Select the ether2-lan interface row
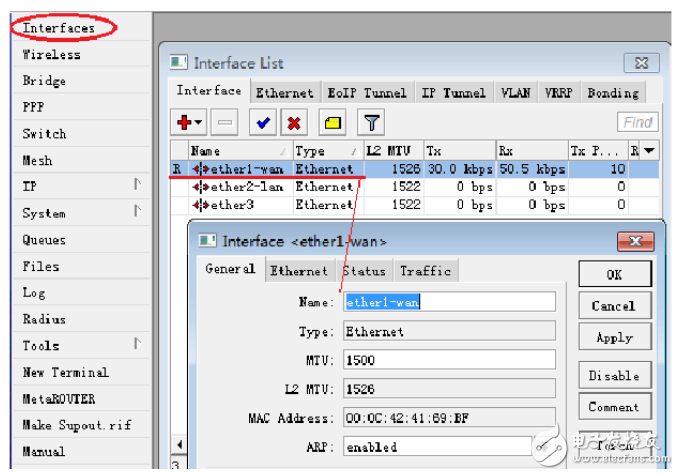This screenshot has width=679, height=475. point(240,187)
